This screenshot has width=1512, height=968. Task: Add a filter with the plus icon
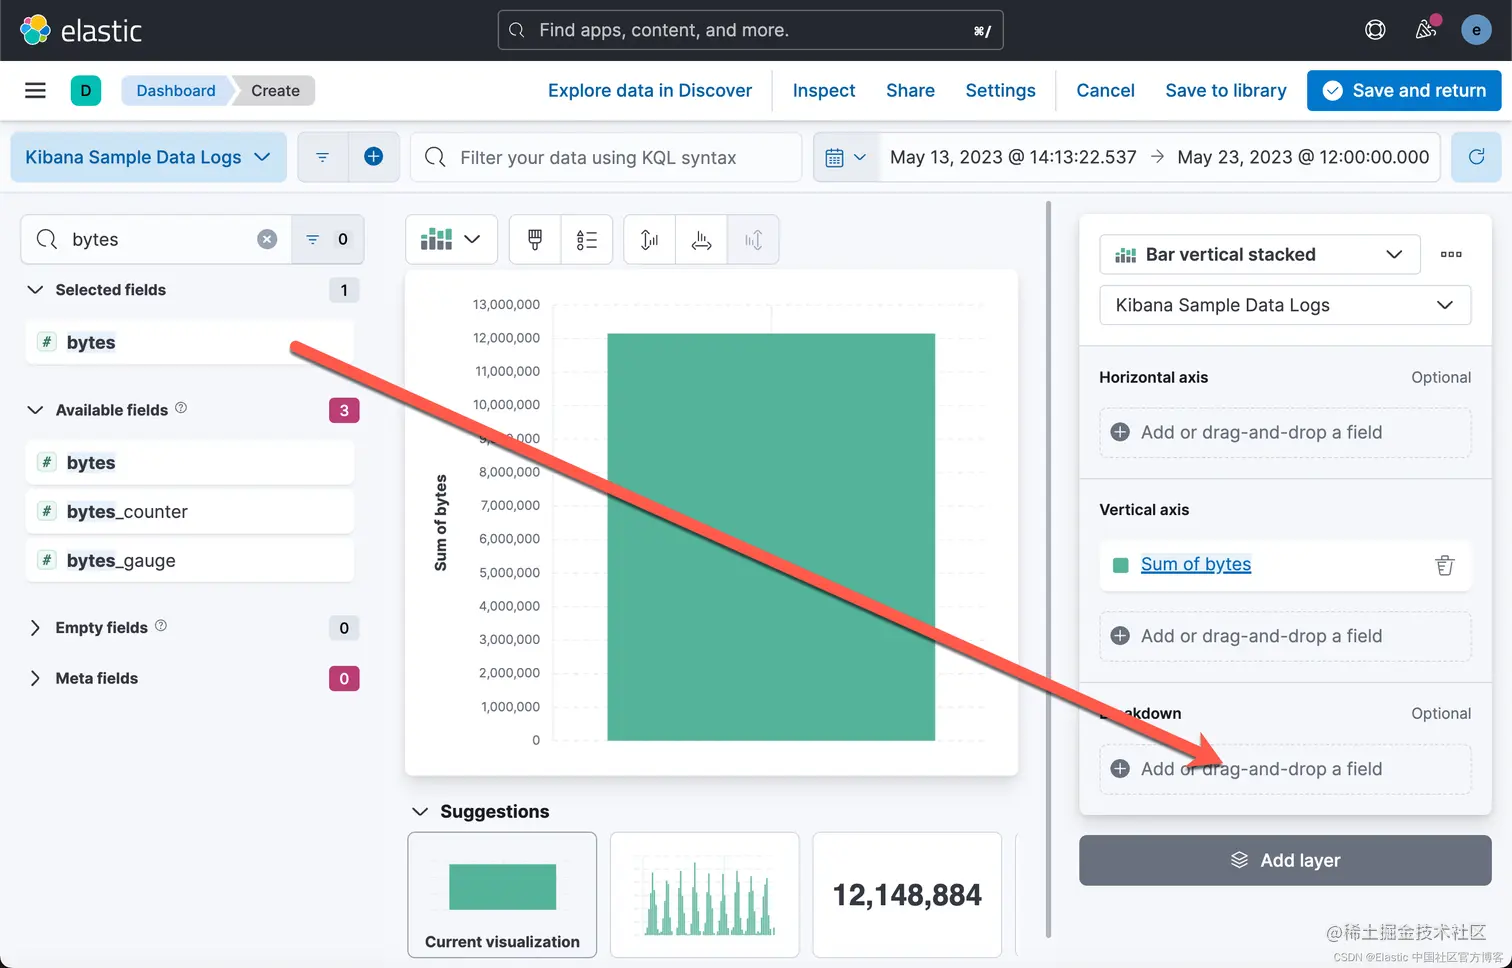[x=373, y=157]
